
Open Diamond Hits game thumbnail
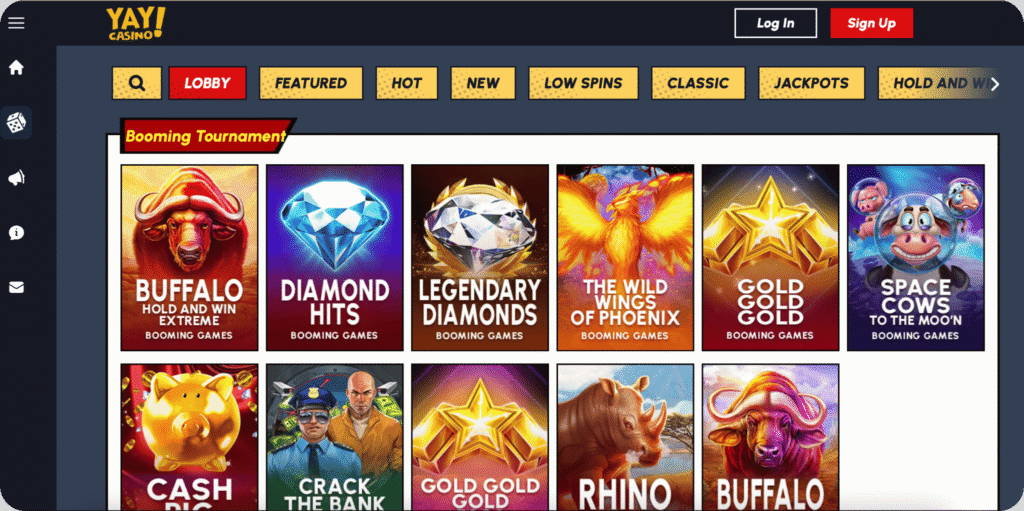point(334,257)
